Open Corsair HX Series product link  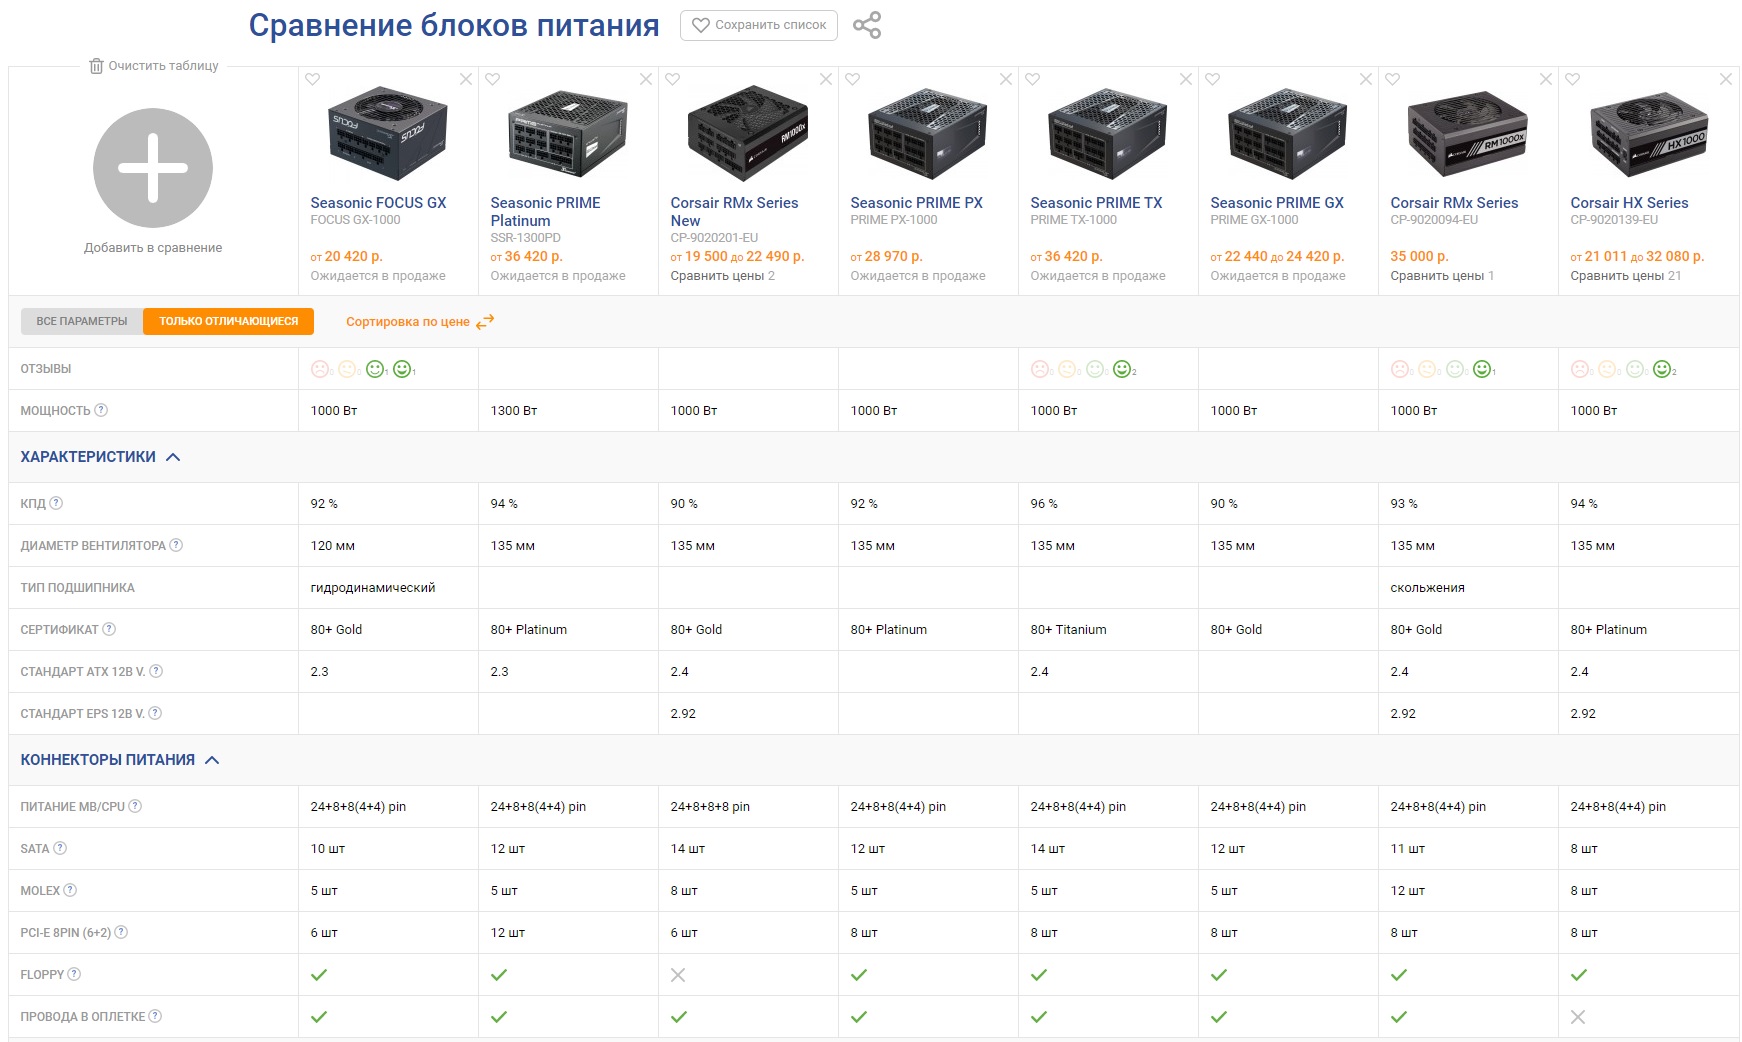pos(1629,203)
